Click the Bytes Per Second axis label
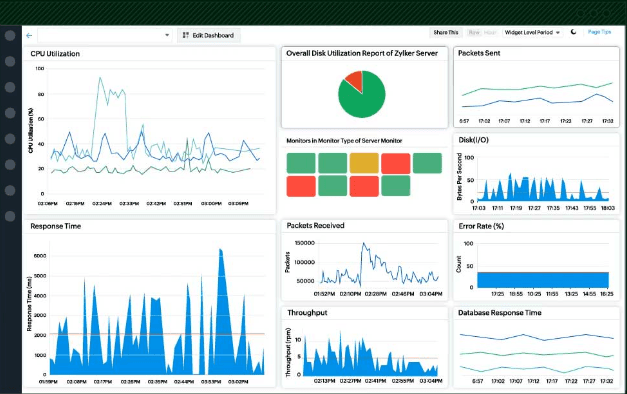This screenshot has height=394, width=627. click(x=459, y=176)
